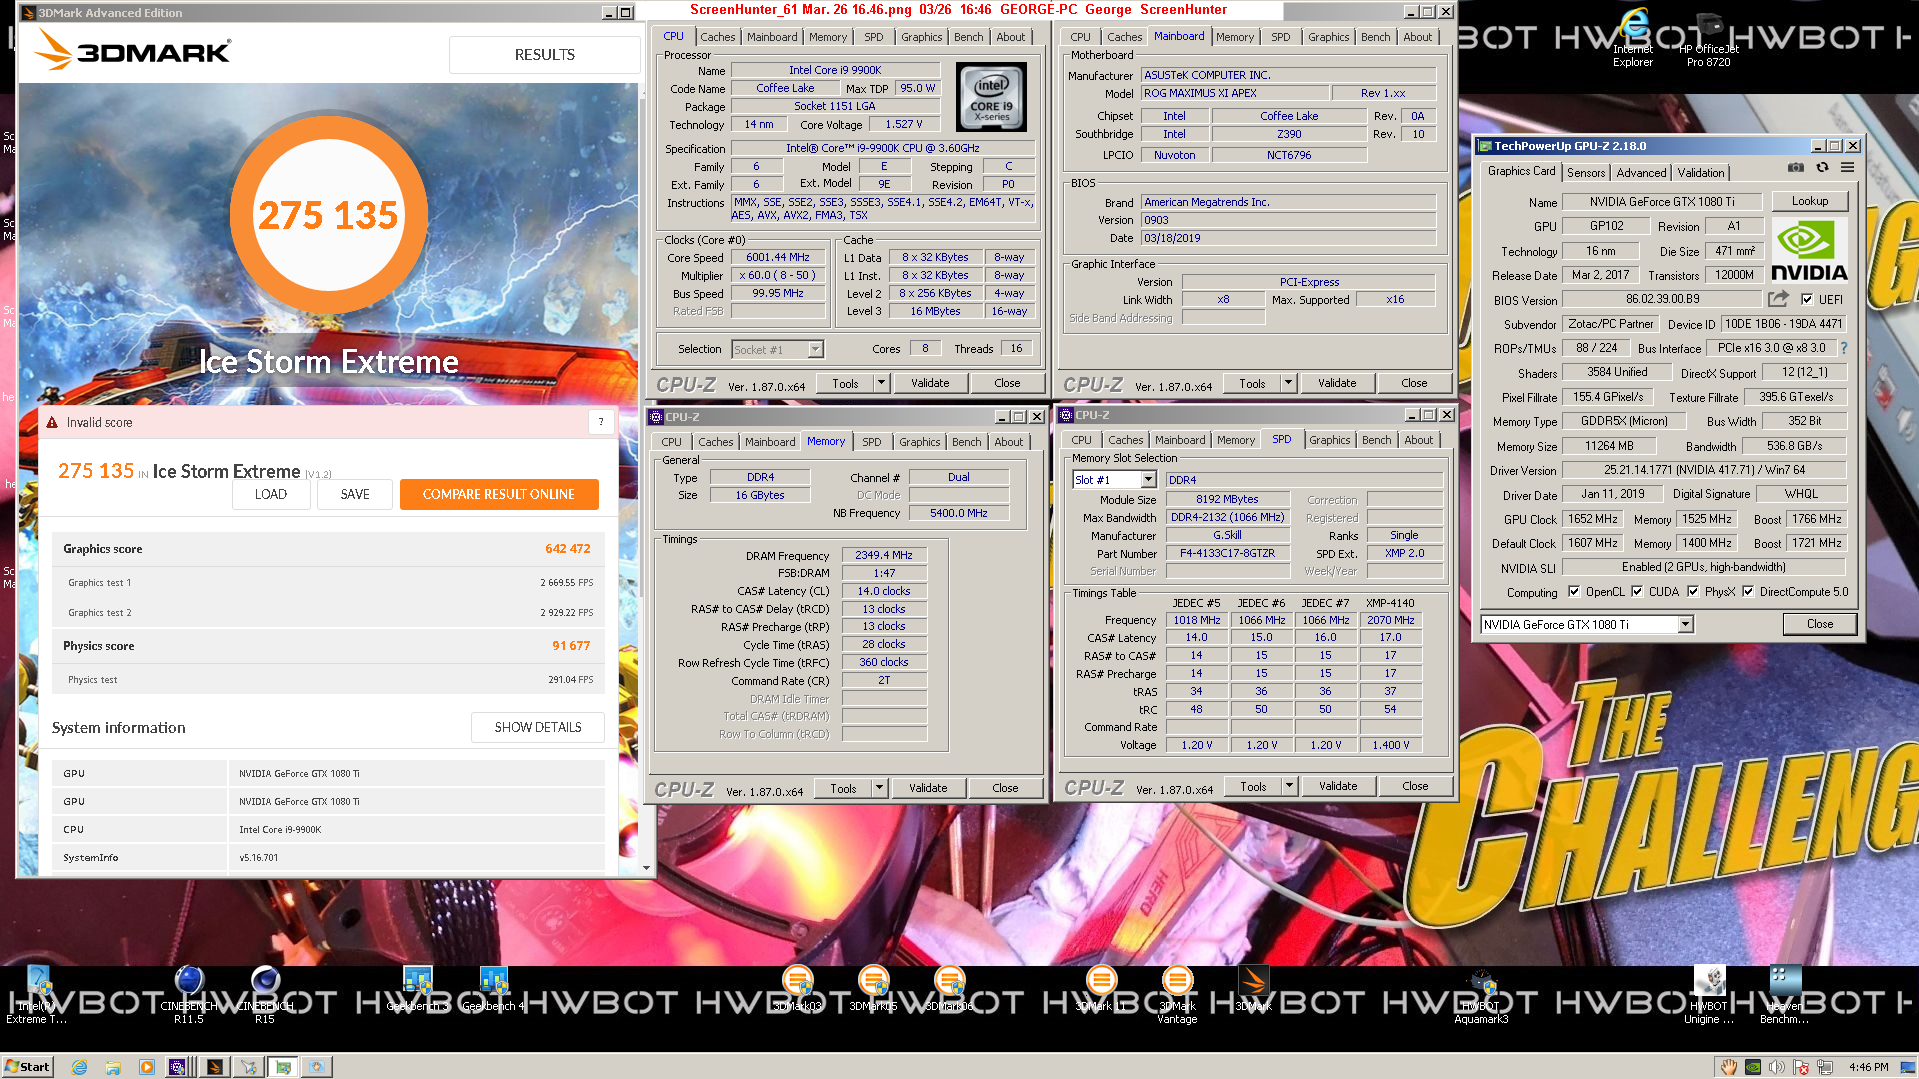This screenshot has width=1919, height=1079.
Task: Take a GPU-Z screenshot with camera icon
Action: (x=1796, y=168)
